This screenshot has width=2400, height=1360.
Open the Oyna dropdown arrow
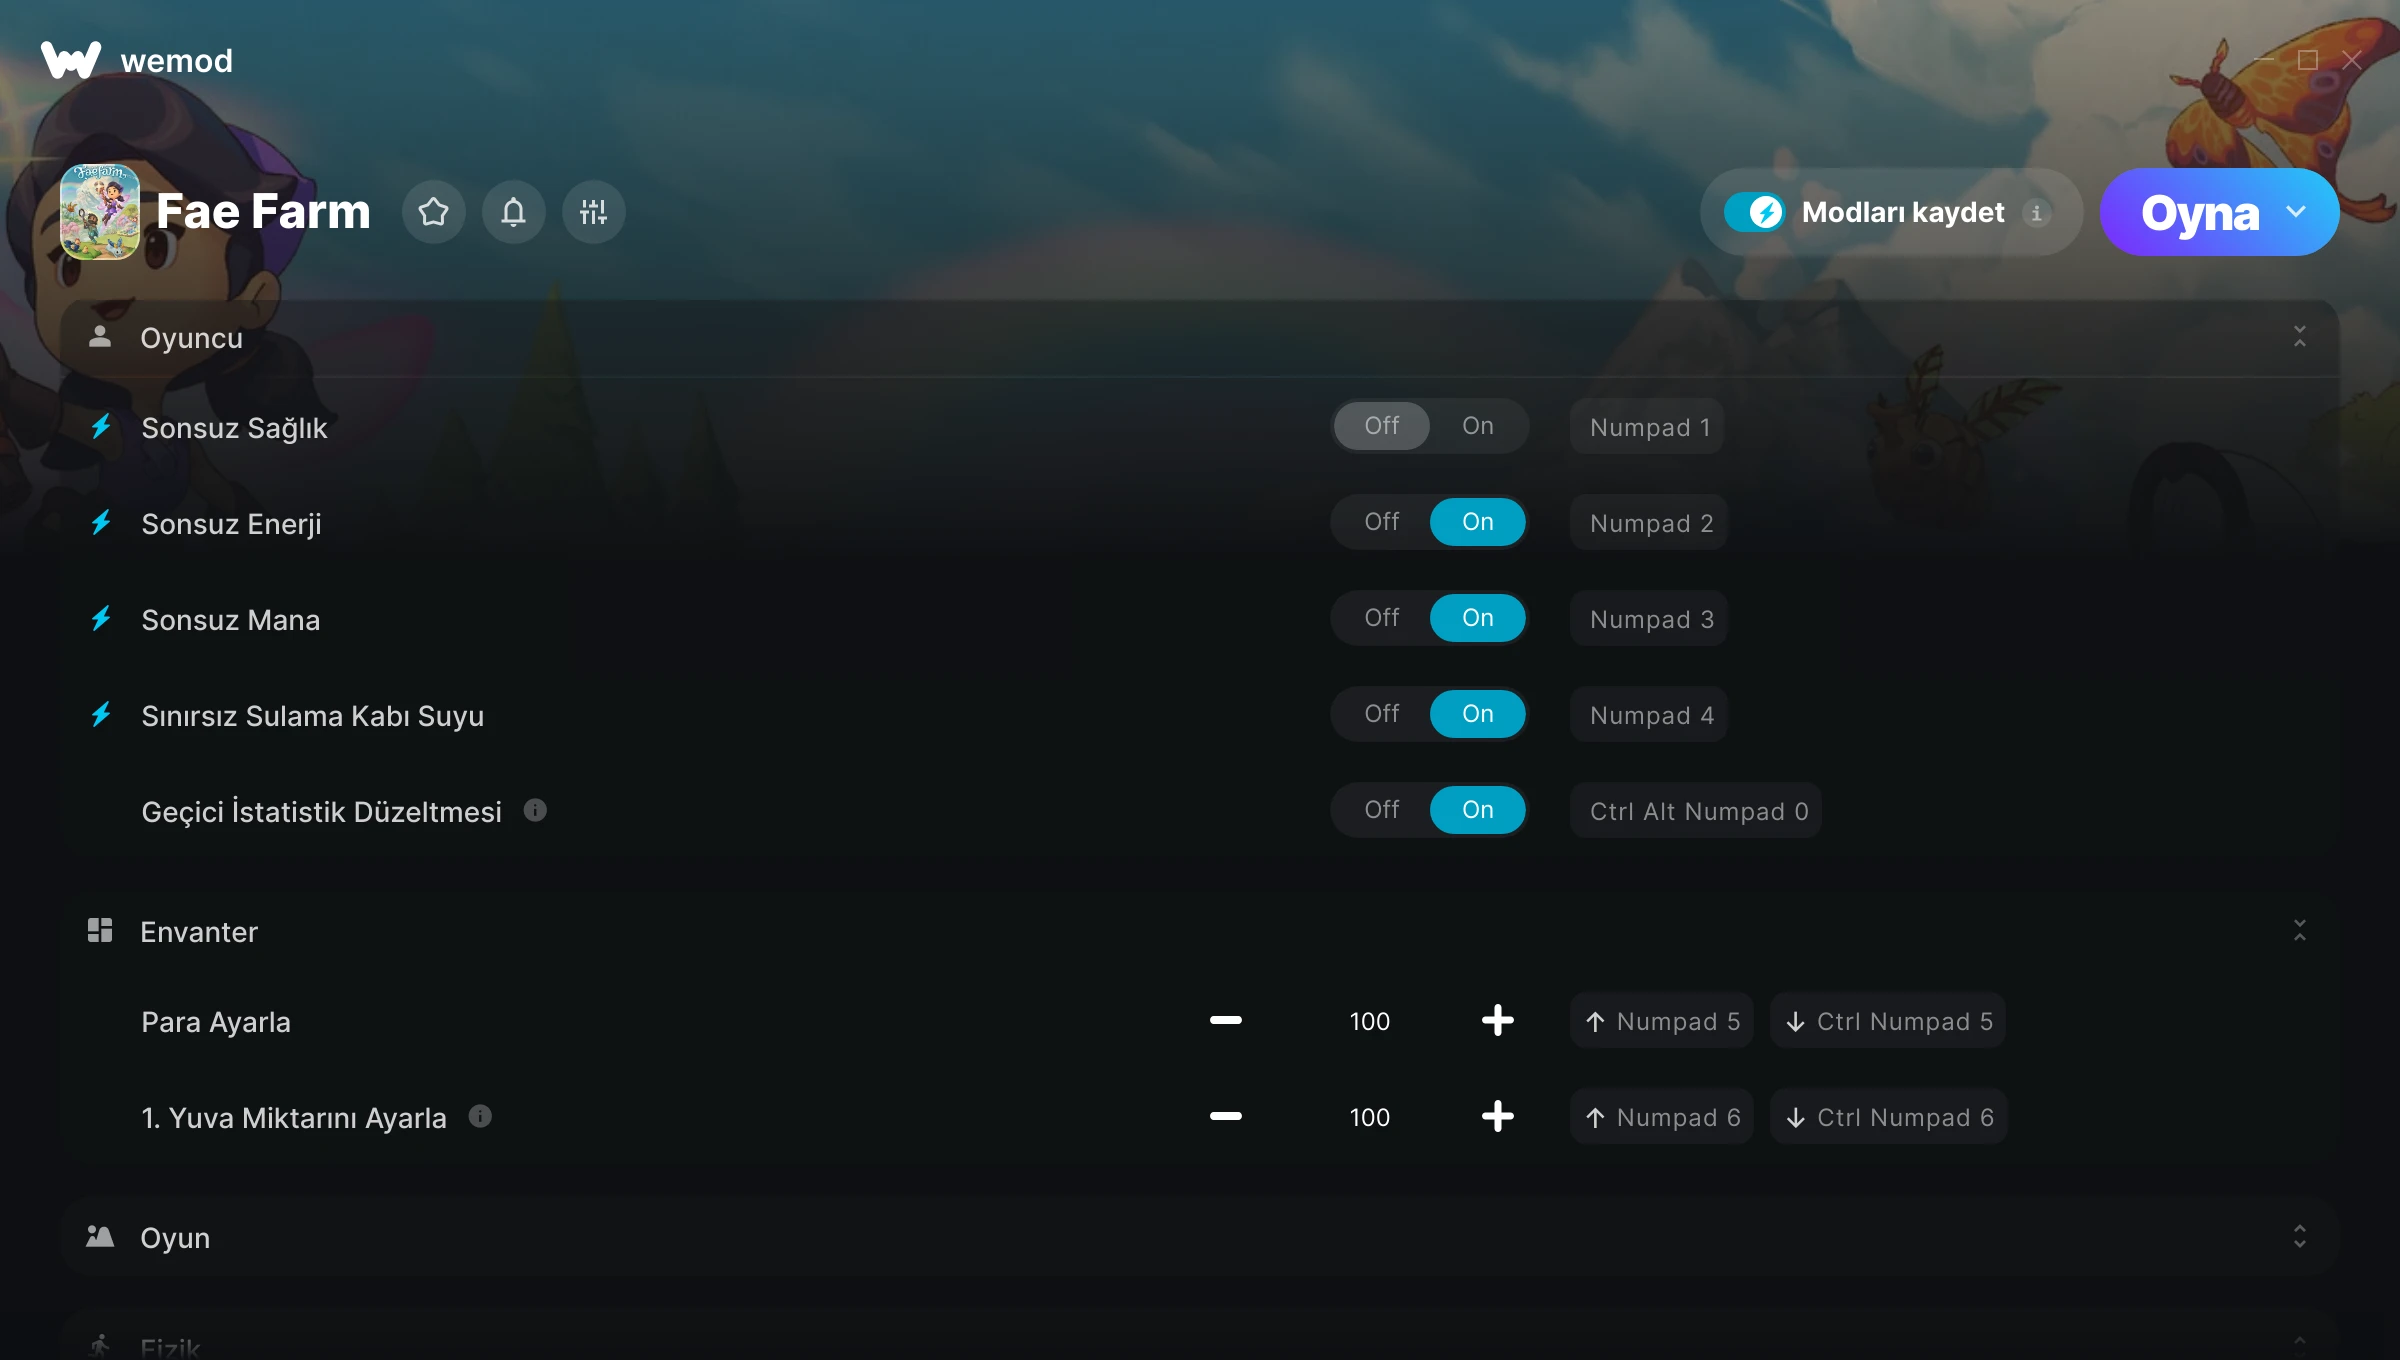coord(2296,212)
